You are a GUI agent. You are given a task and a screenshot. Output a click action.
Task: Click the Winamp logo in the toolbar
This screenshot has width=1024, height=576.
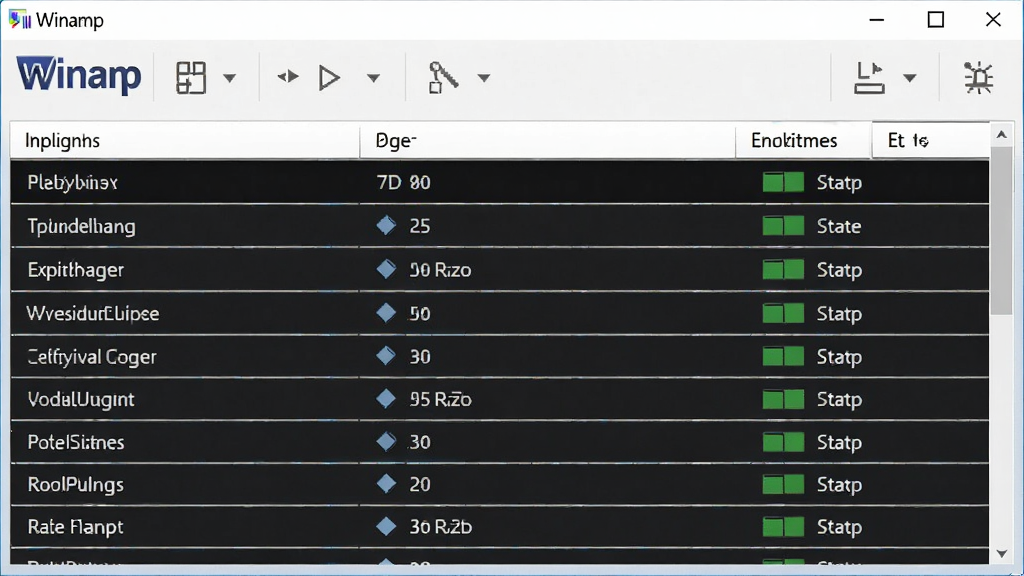pyautogui.click(x=78, y=75)
